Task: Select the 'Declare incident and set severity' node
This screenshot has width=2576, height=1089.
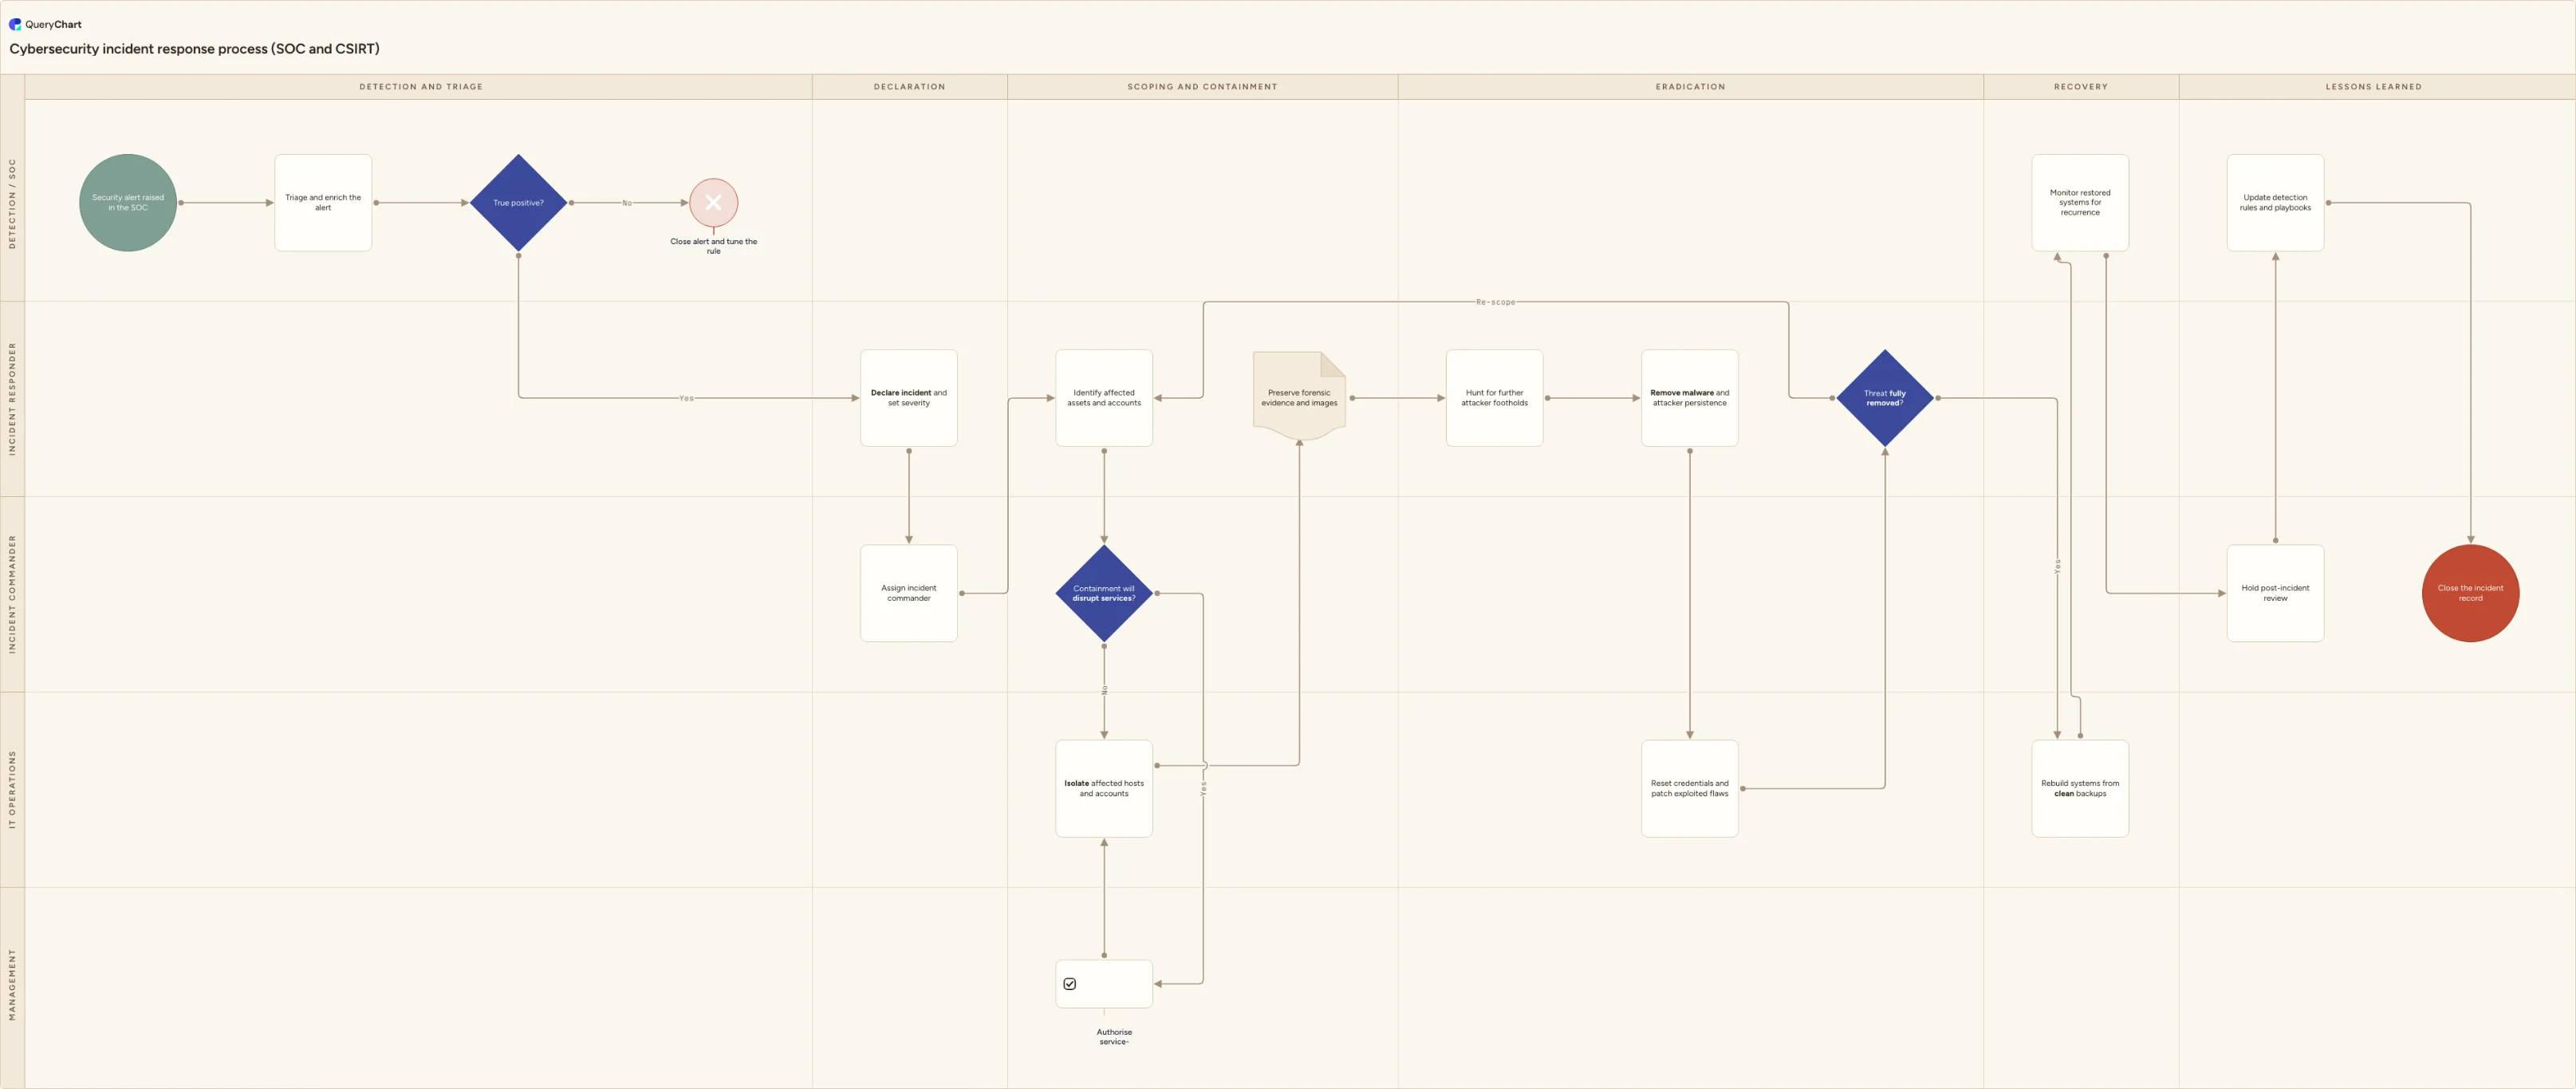Action: coord(909,398)
